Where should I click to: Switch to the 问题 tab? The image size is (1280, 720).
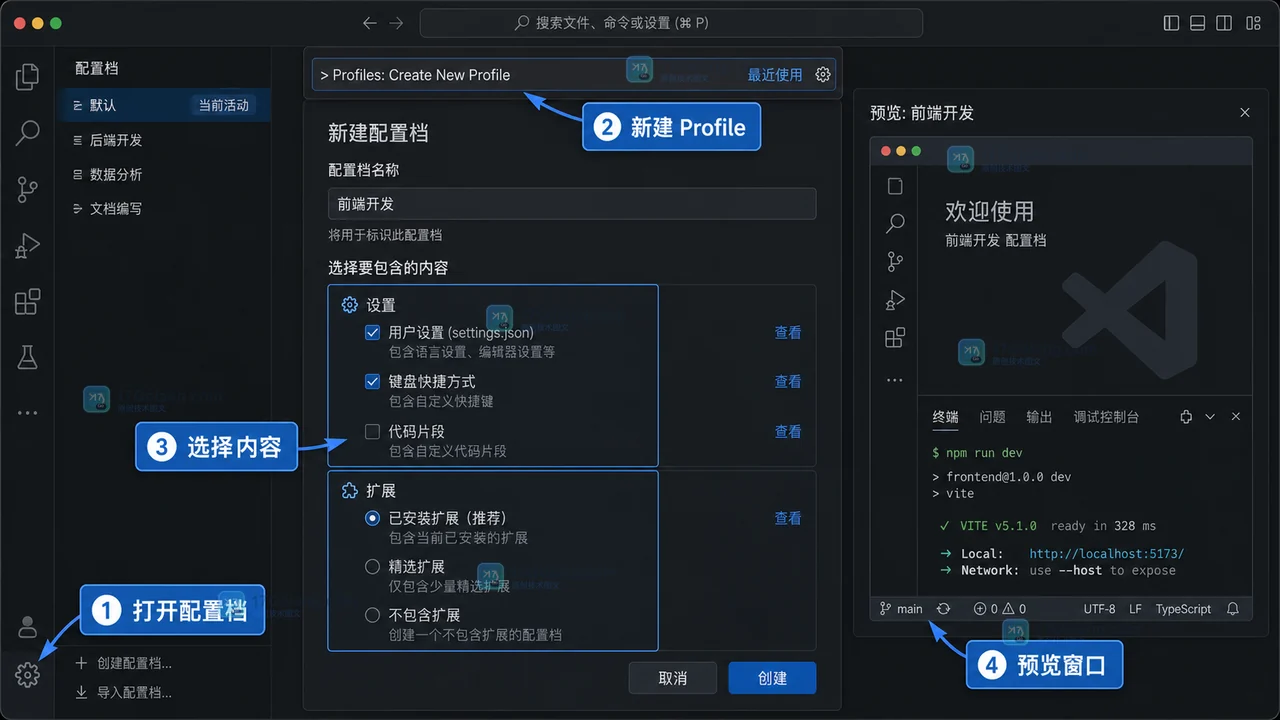click(x=992, y=417)
